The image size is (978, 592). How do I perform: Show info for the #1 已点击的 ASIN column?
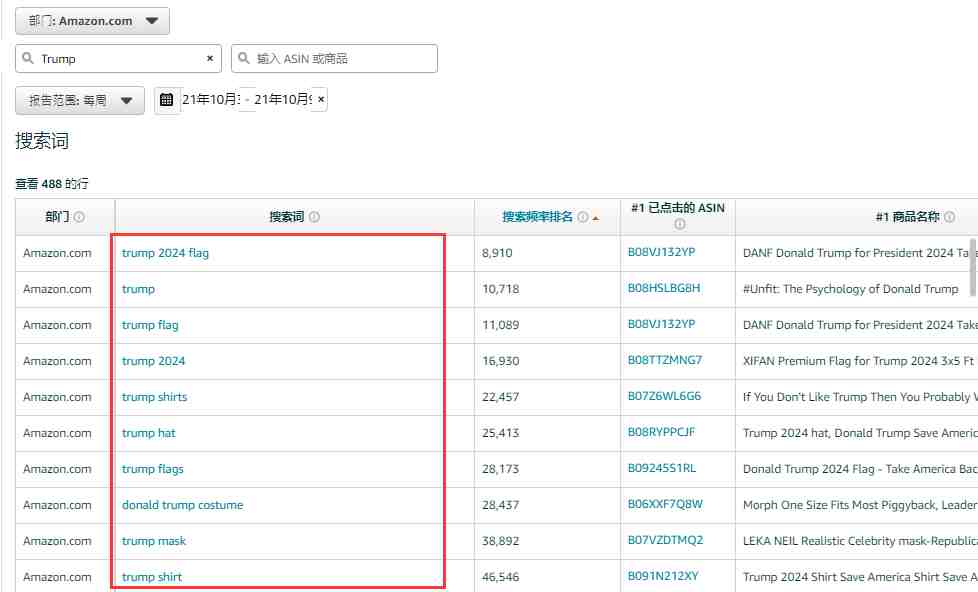tap(679, 224)
